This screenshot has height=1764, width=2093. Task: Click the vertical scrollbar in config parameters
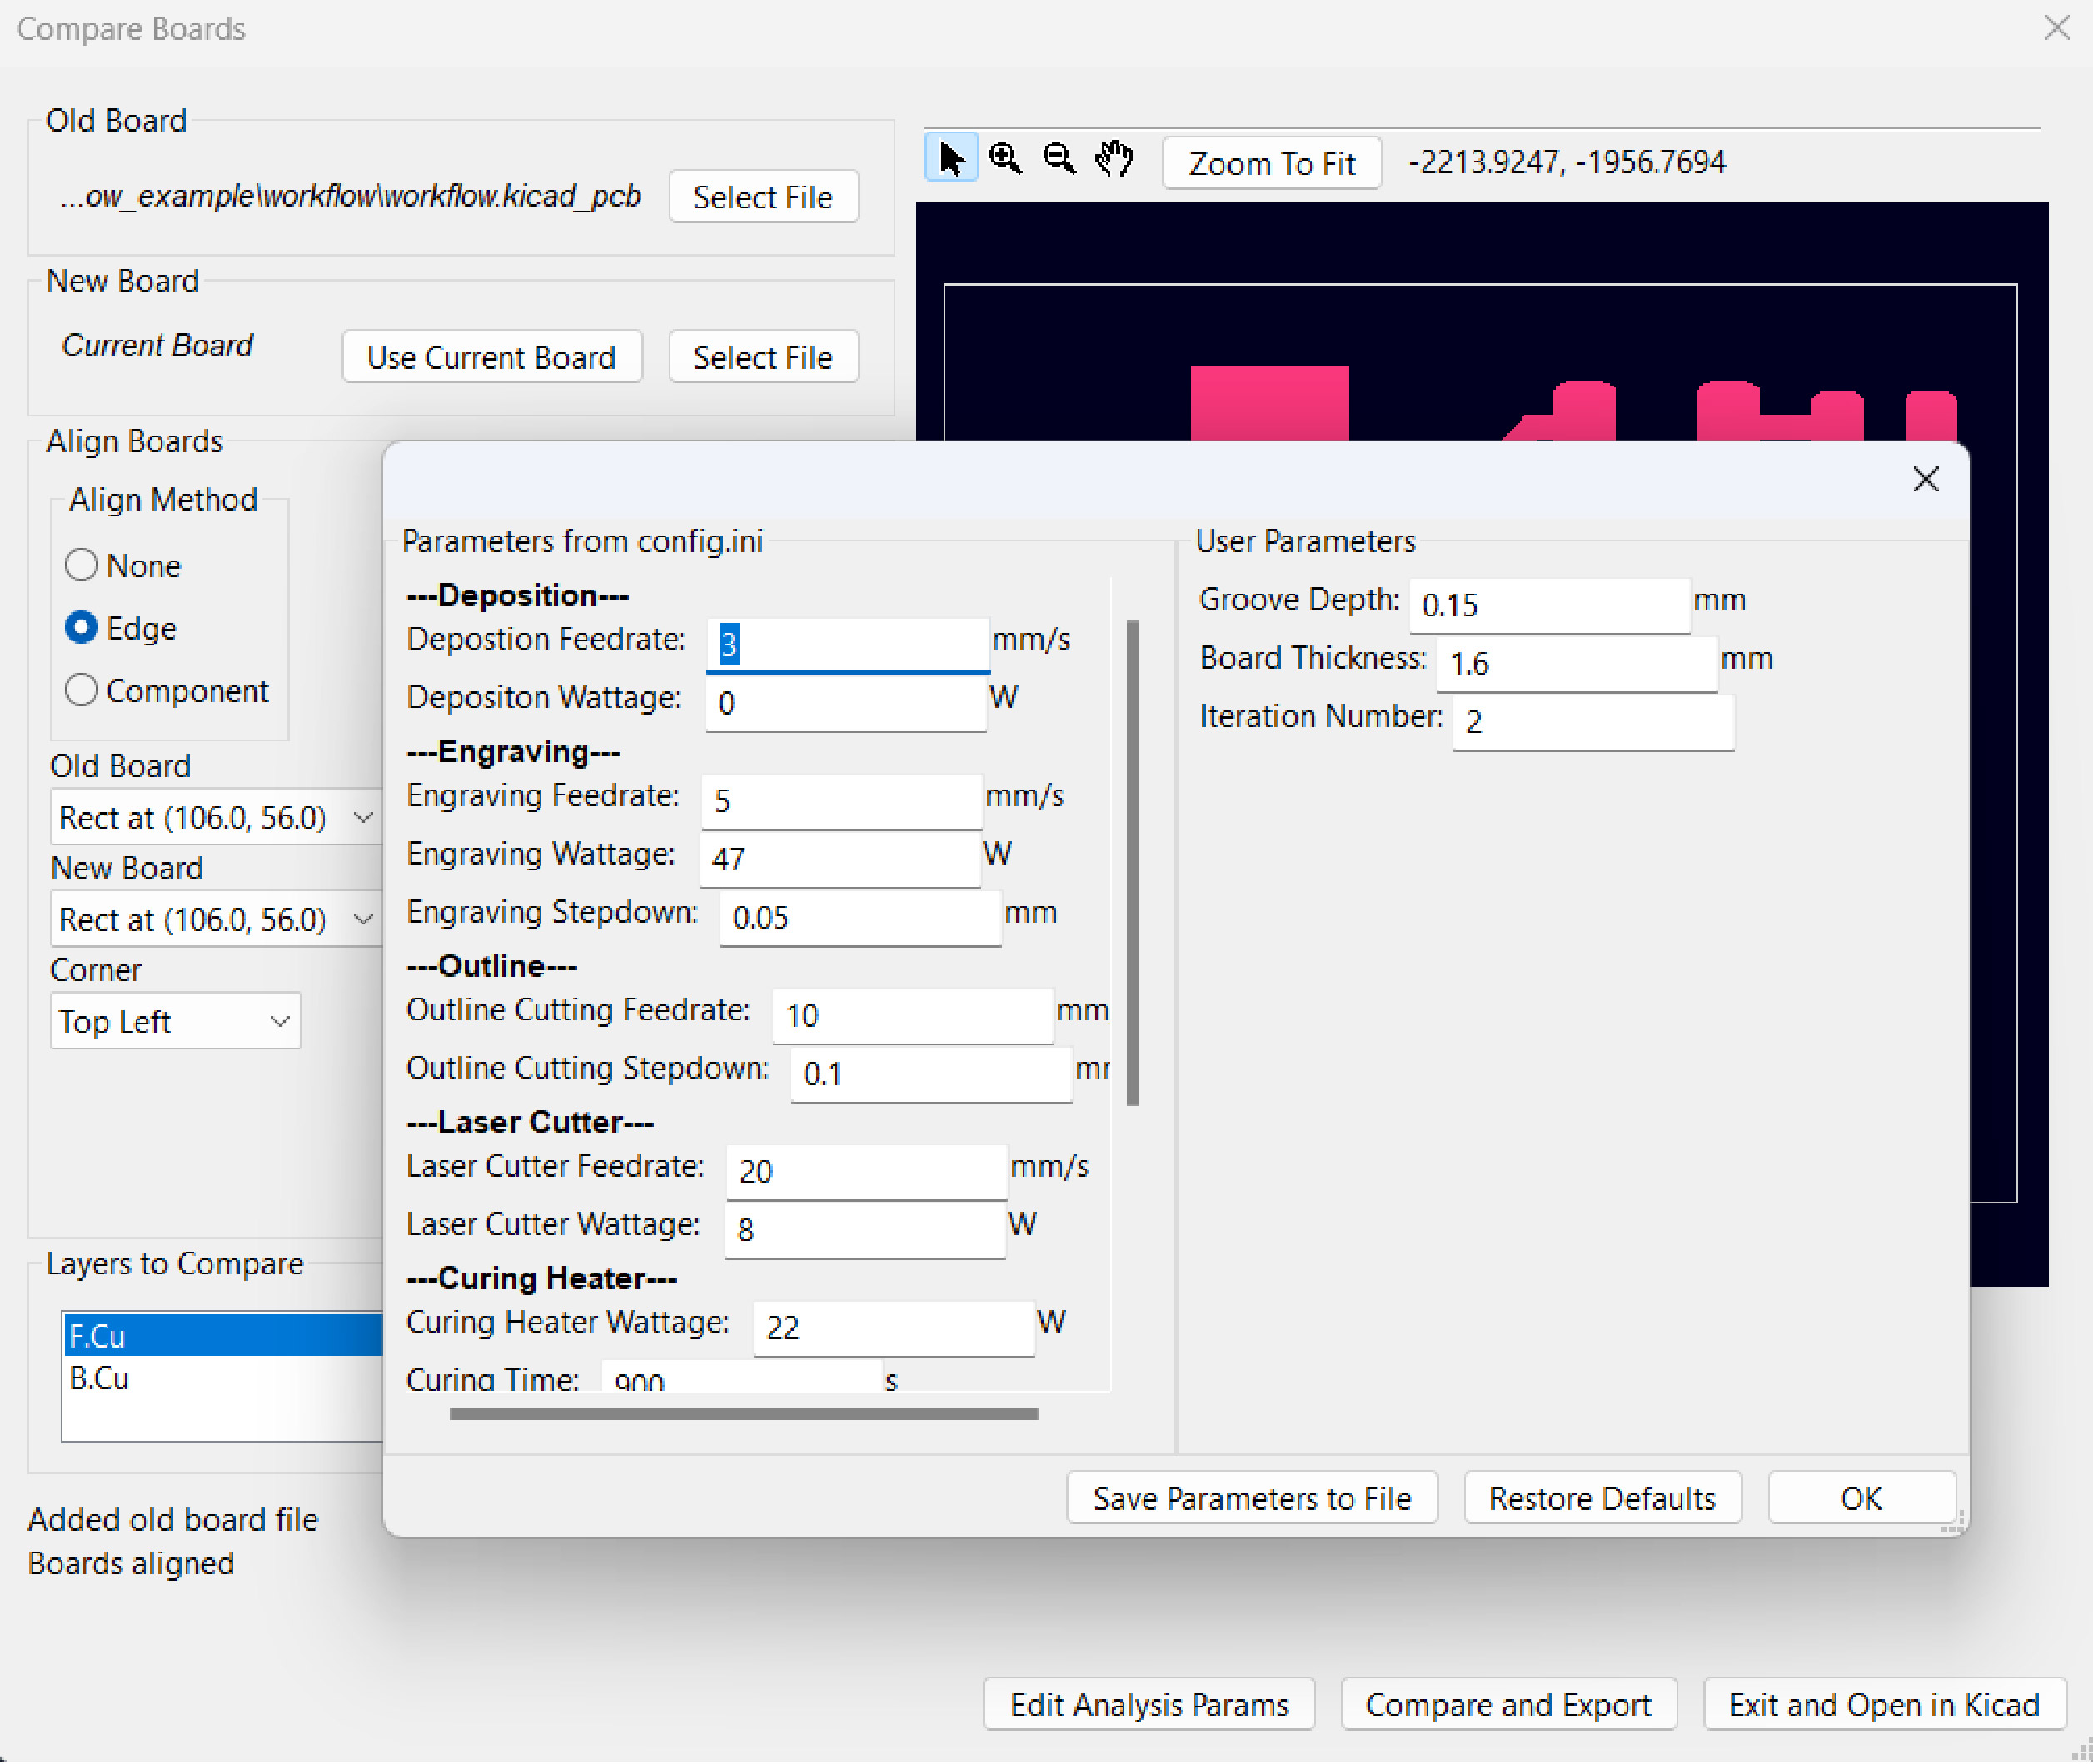tap(1133, 862)
